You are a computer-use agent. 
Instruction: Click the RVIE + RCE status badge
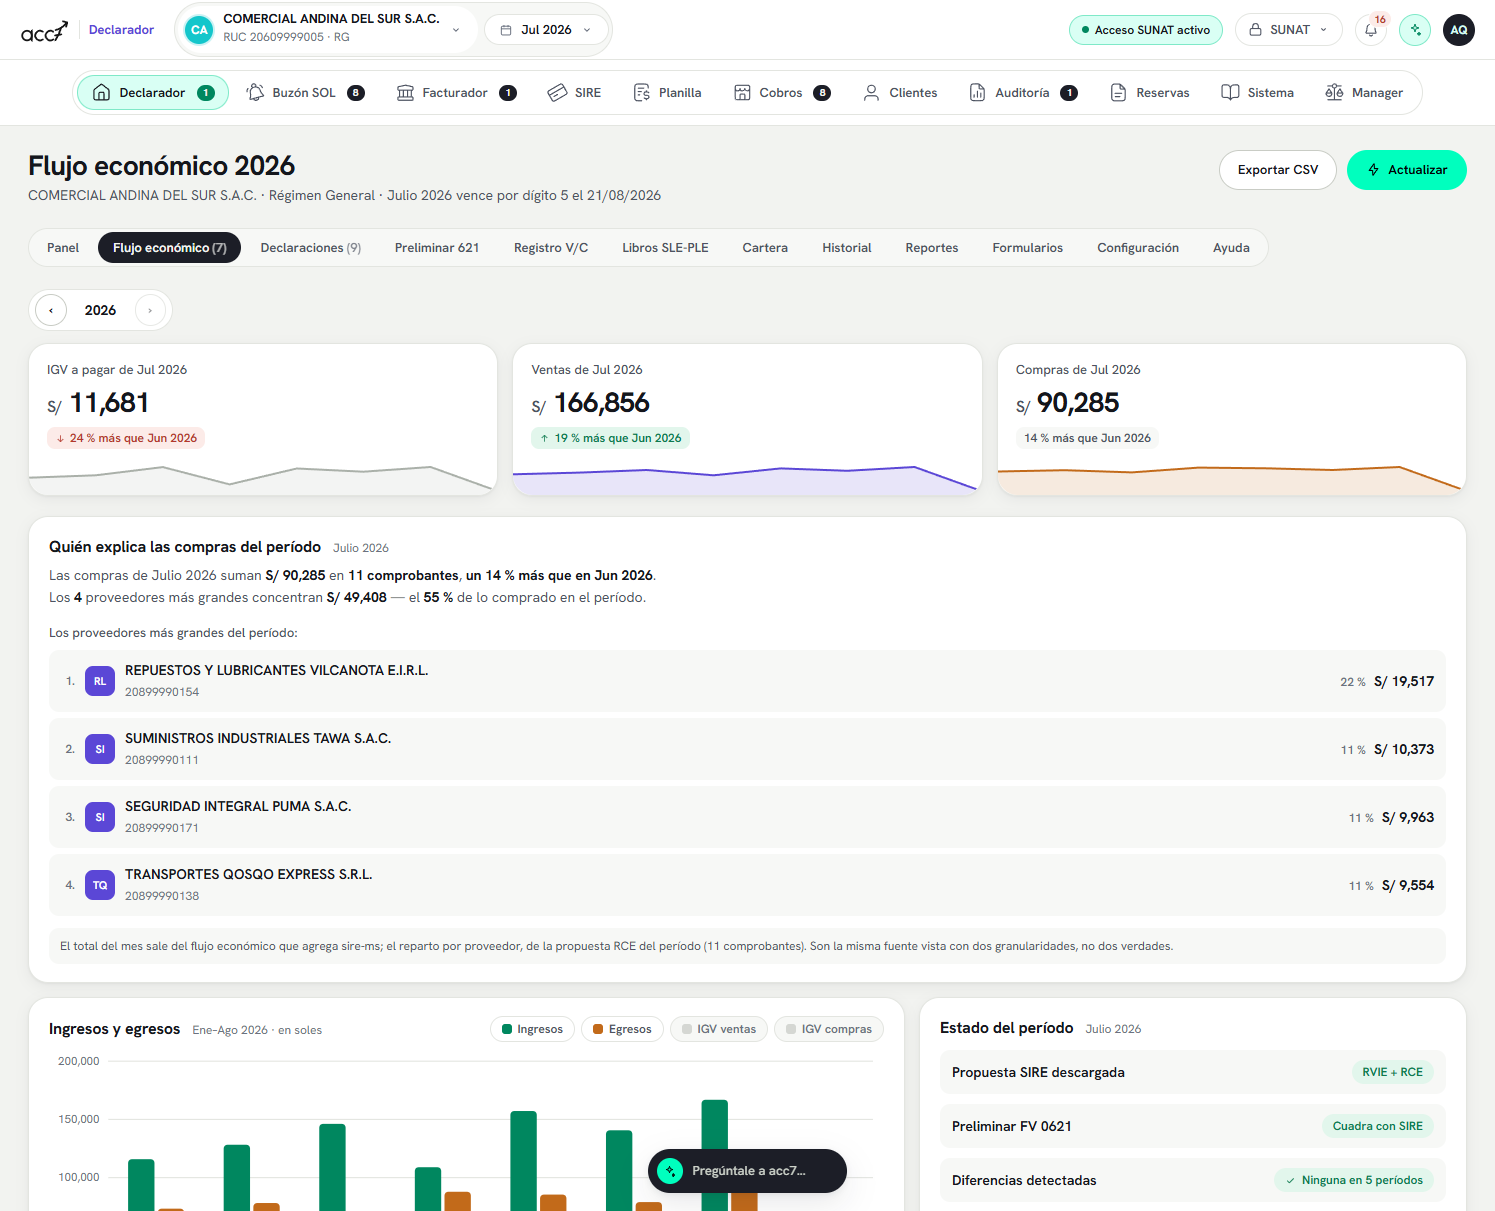point(1392,1072)
